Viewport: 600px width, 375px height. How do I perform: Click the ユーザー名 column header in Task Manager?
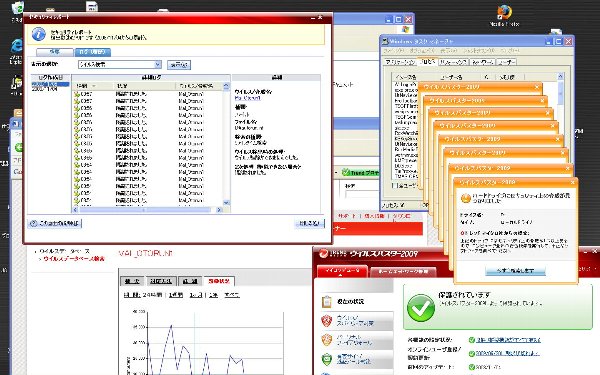(x=459, y=77)
